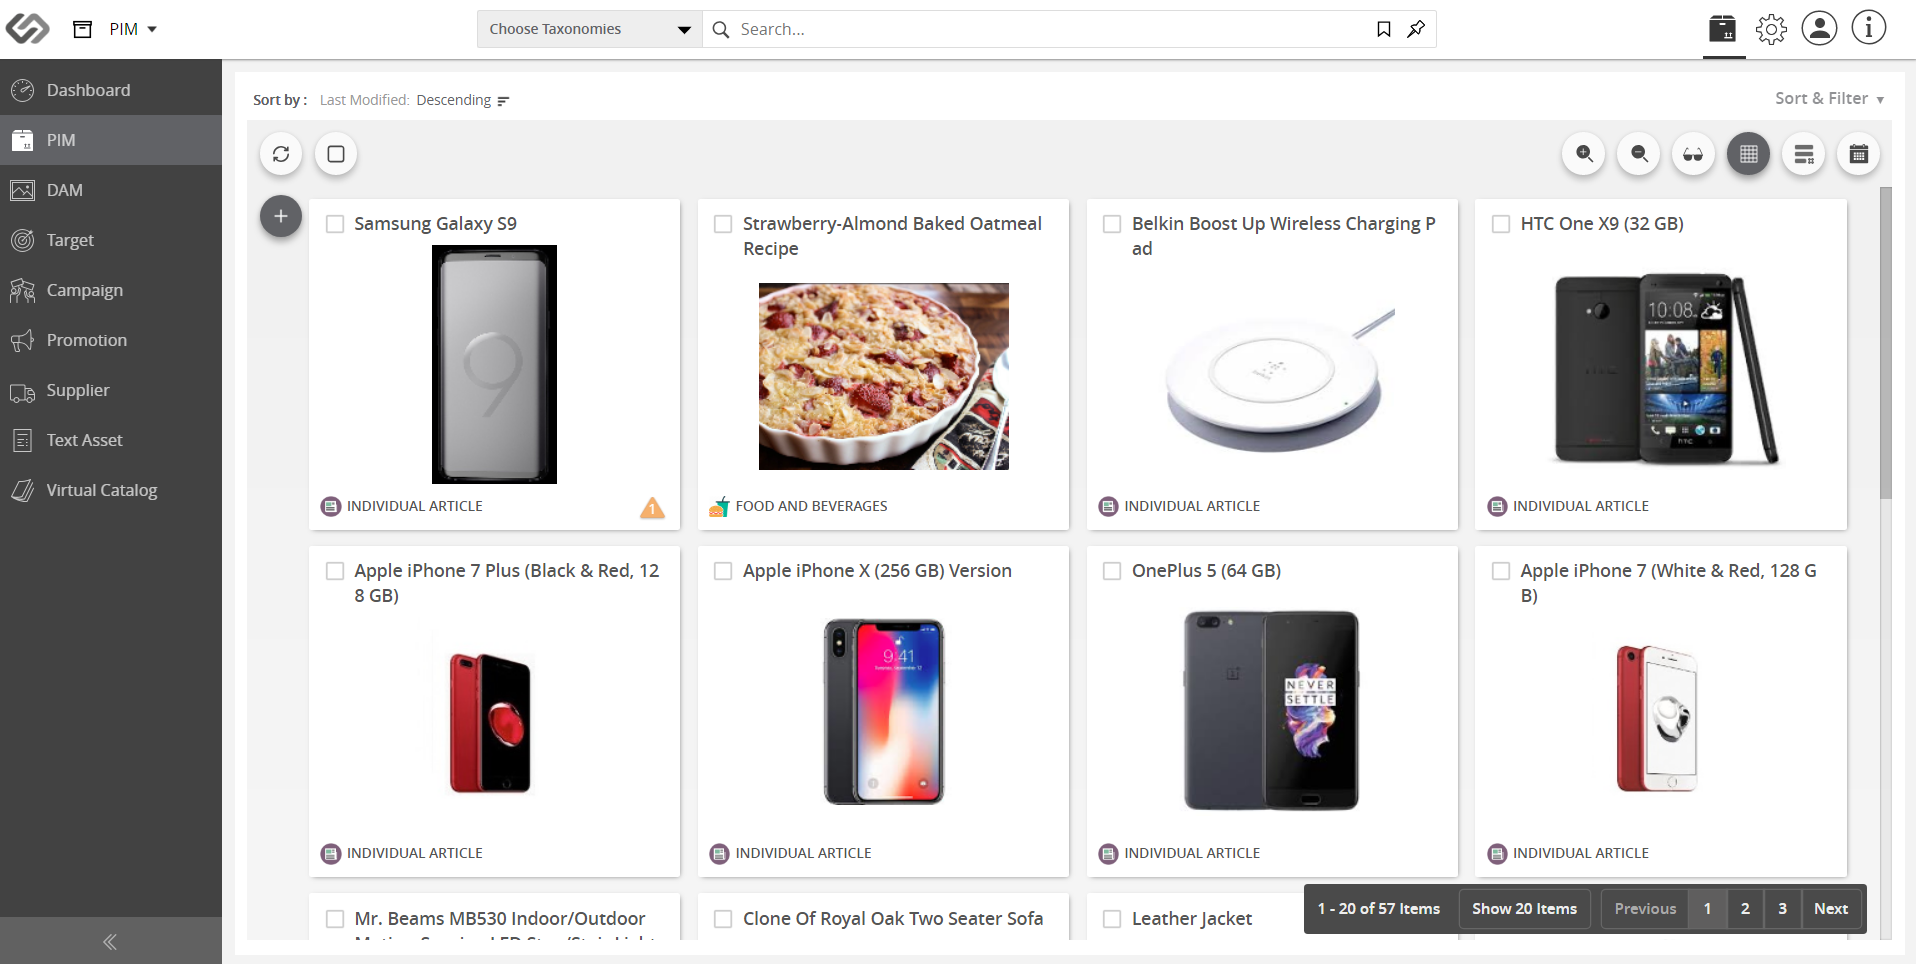Open settings gear icon
The height and width of the screenshot is (964, 1916).
1771,29
